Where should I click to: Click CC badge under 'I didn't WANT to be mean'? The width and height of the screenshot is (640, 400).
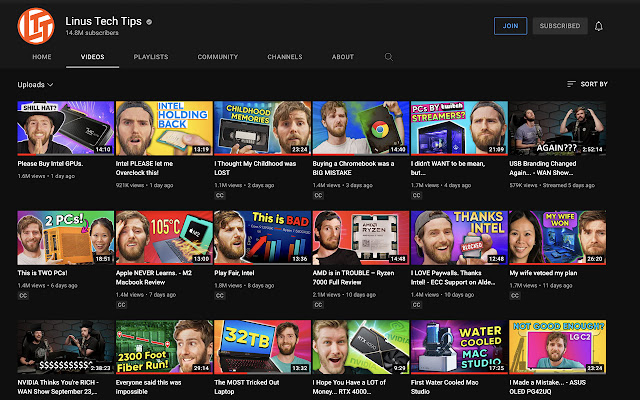416,196
